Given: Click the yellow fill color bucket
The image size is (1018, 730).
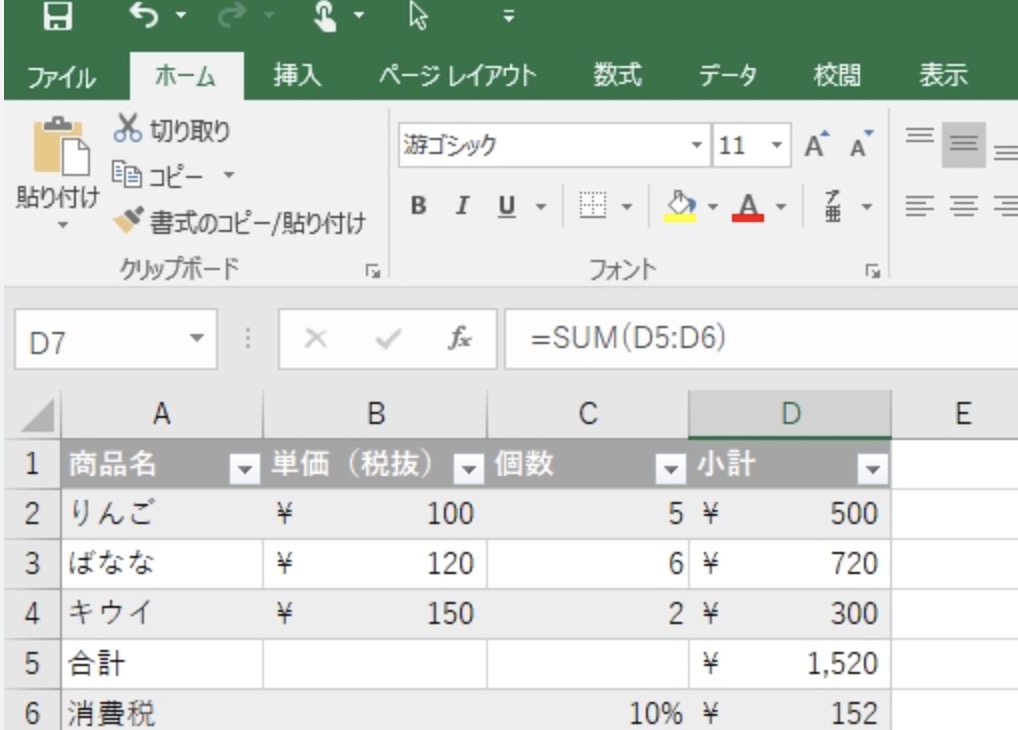Looking at the screenshot, I should point(680,207).
